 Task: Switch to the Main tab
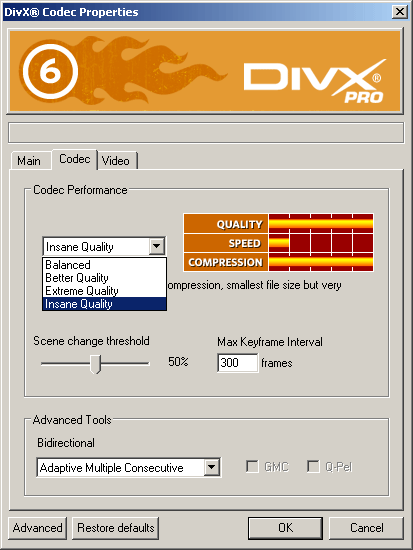pyautogui.click(x=29, y=161)
